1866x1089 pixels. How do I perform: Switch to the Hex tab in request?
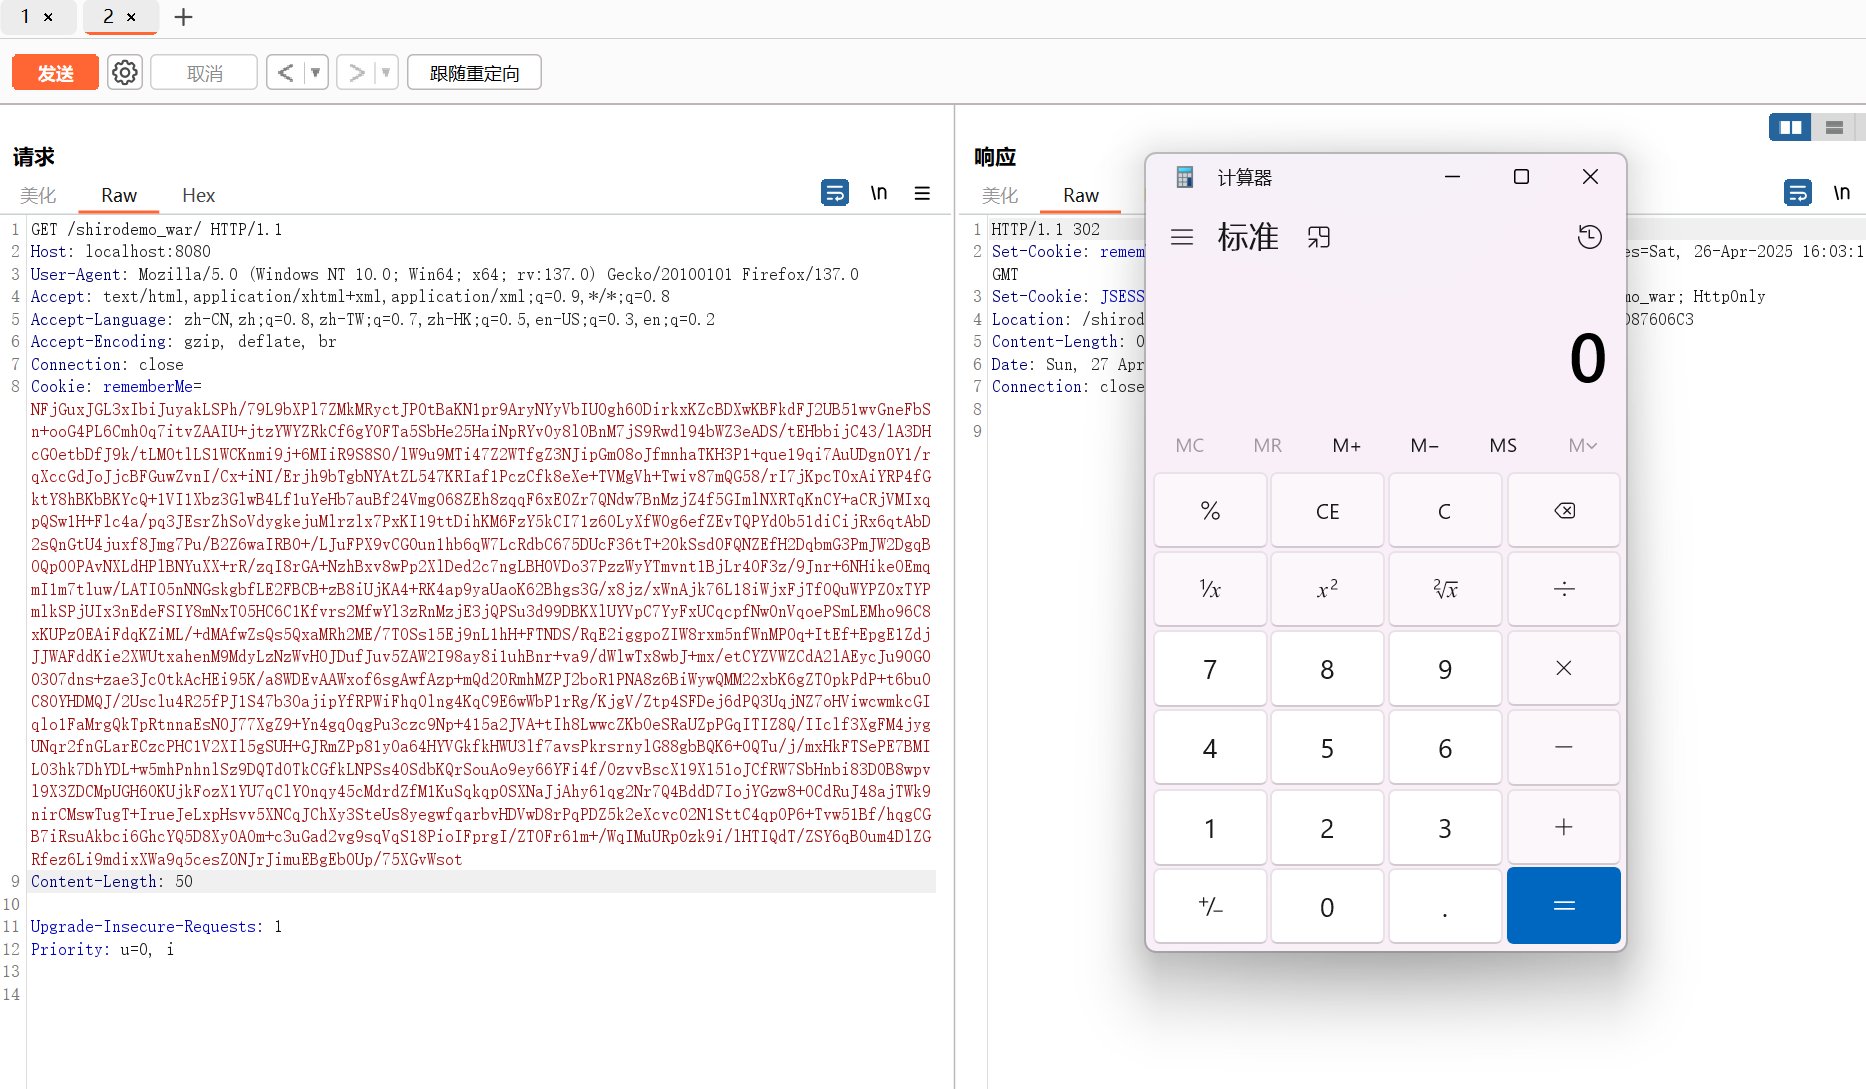(x=198, y=195)
